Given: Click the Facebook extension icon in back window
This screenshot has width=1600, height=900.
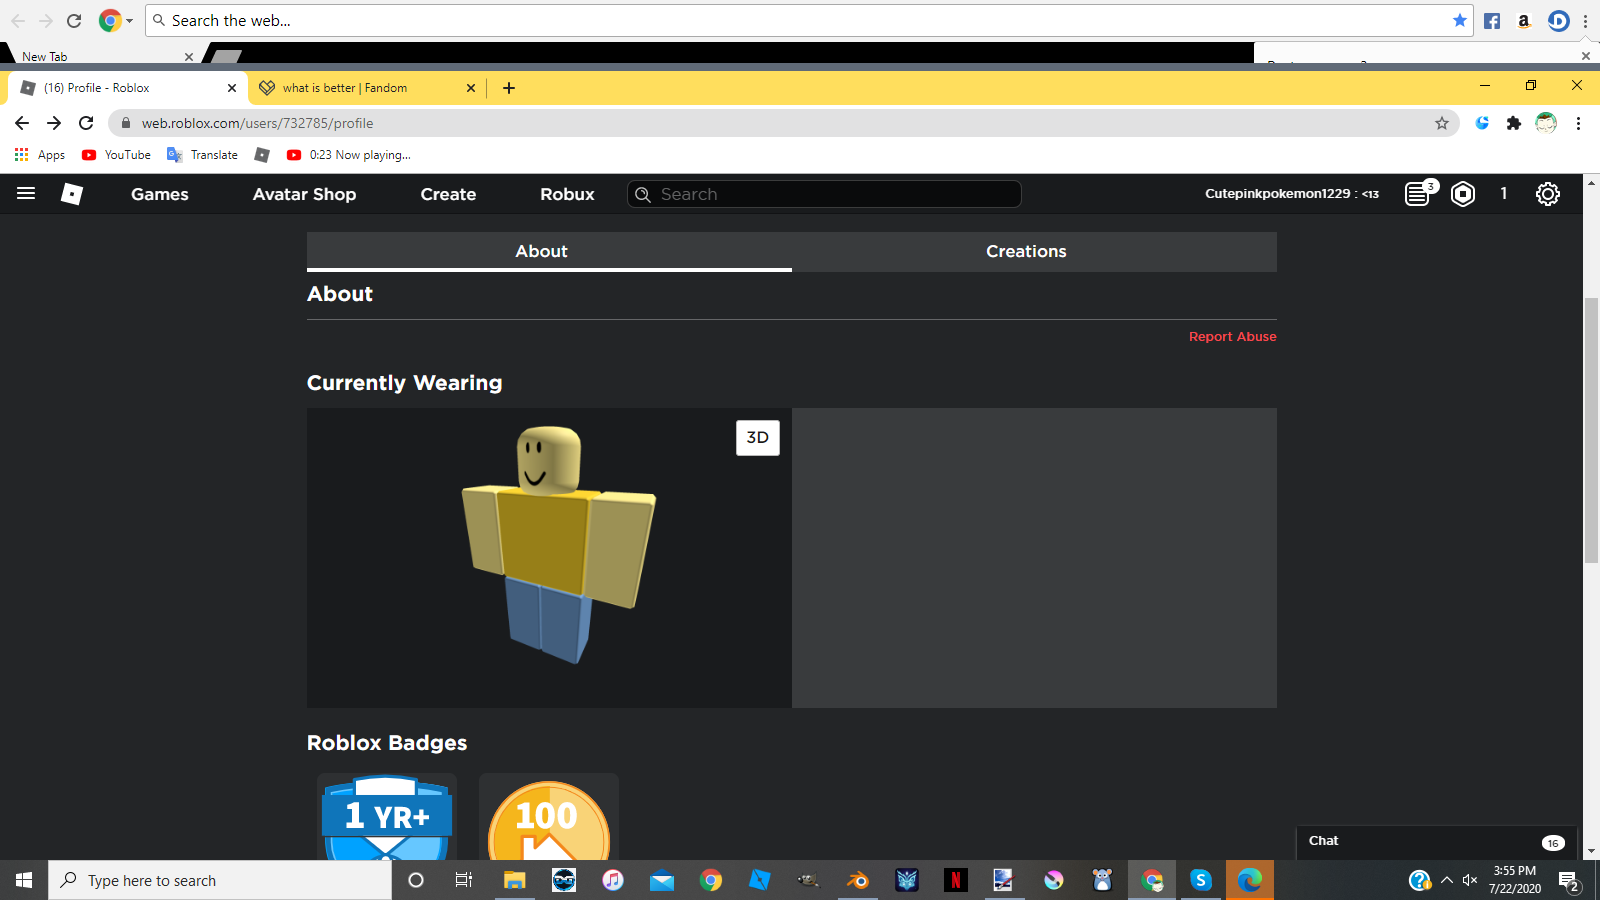Looking at the screenshot, I should click(1492, 21).
